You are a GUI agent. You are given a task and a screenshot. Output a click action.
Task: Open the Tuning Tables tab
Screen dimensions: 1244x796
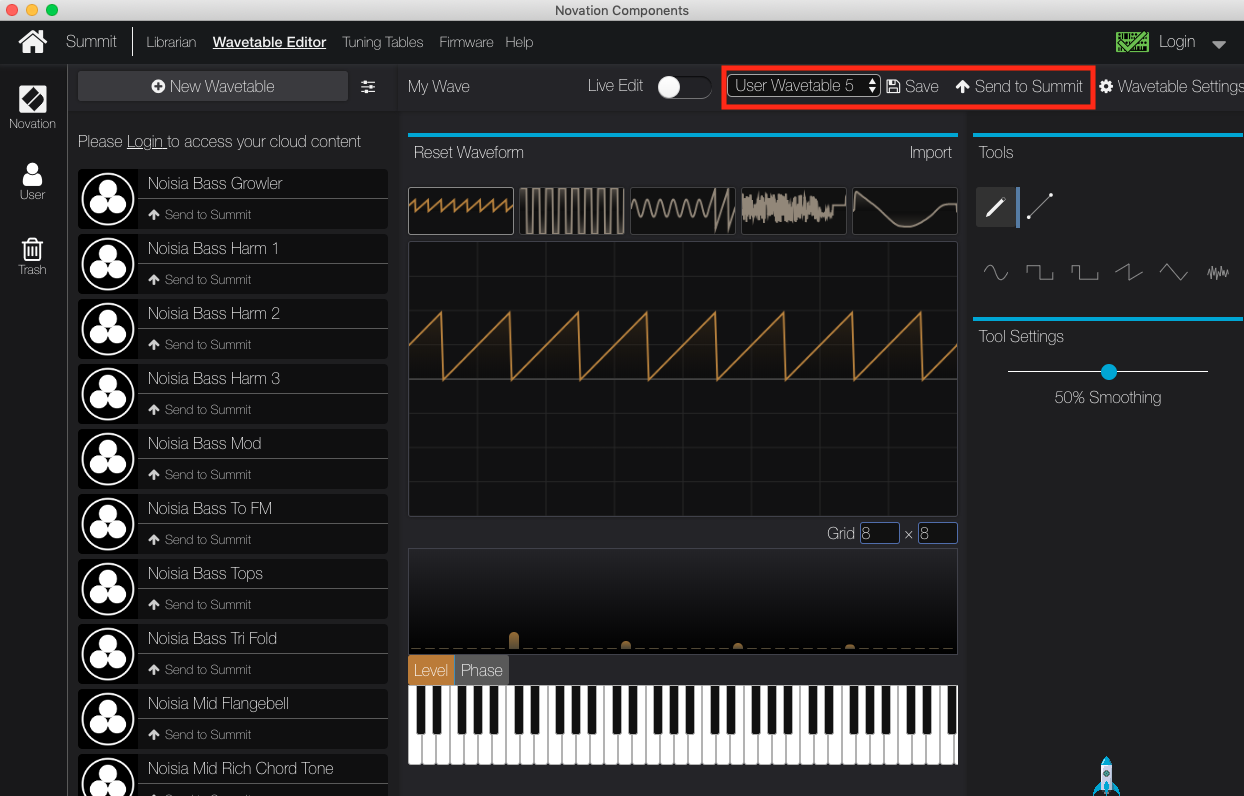click(x=383, y=42)
